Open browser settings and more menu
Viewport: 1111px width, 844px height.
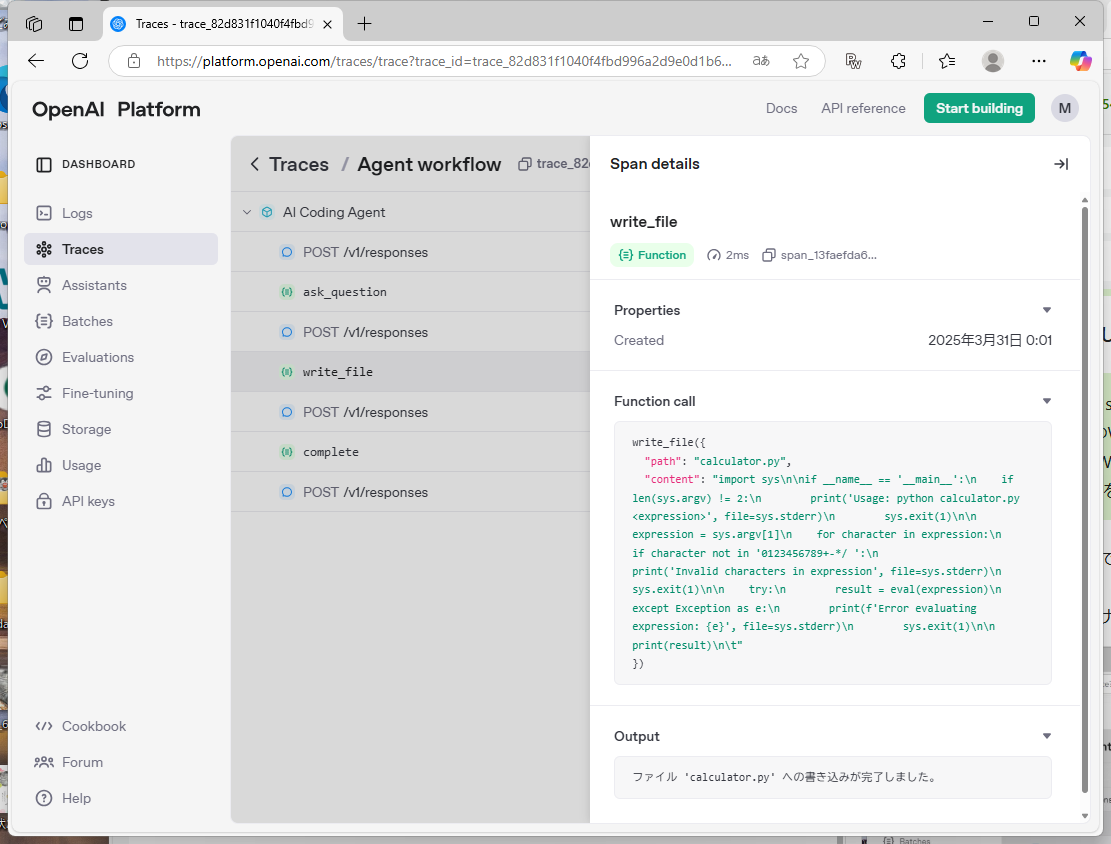(x=1039, y=61)
